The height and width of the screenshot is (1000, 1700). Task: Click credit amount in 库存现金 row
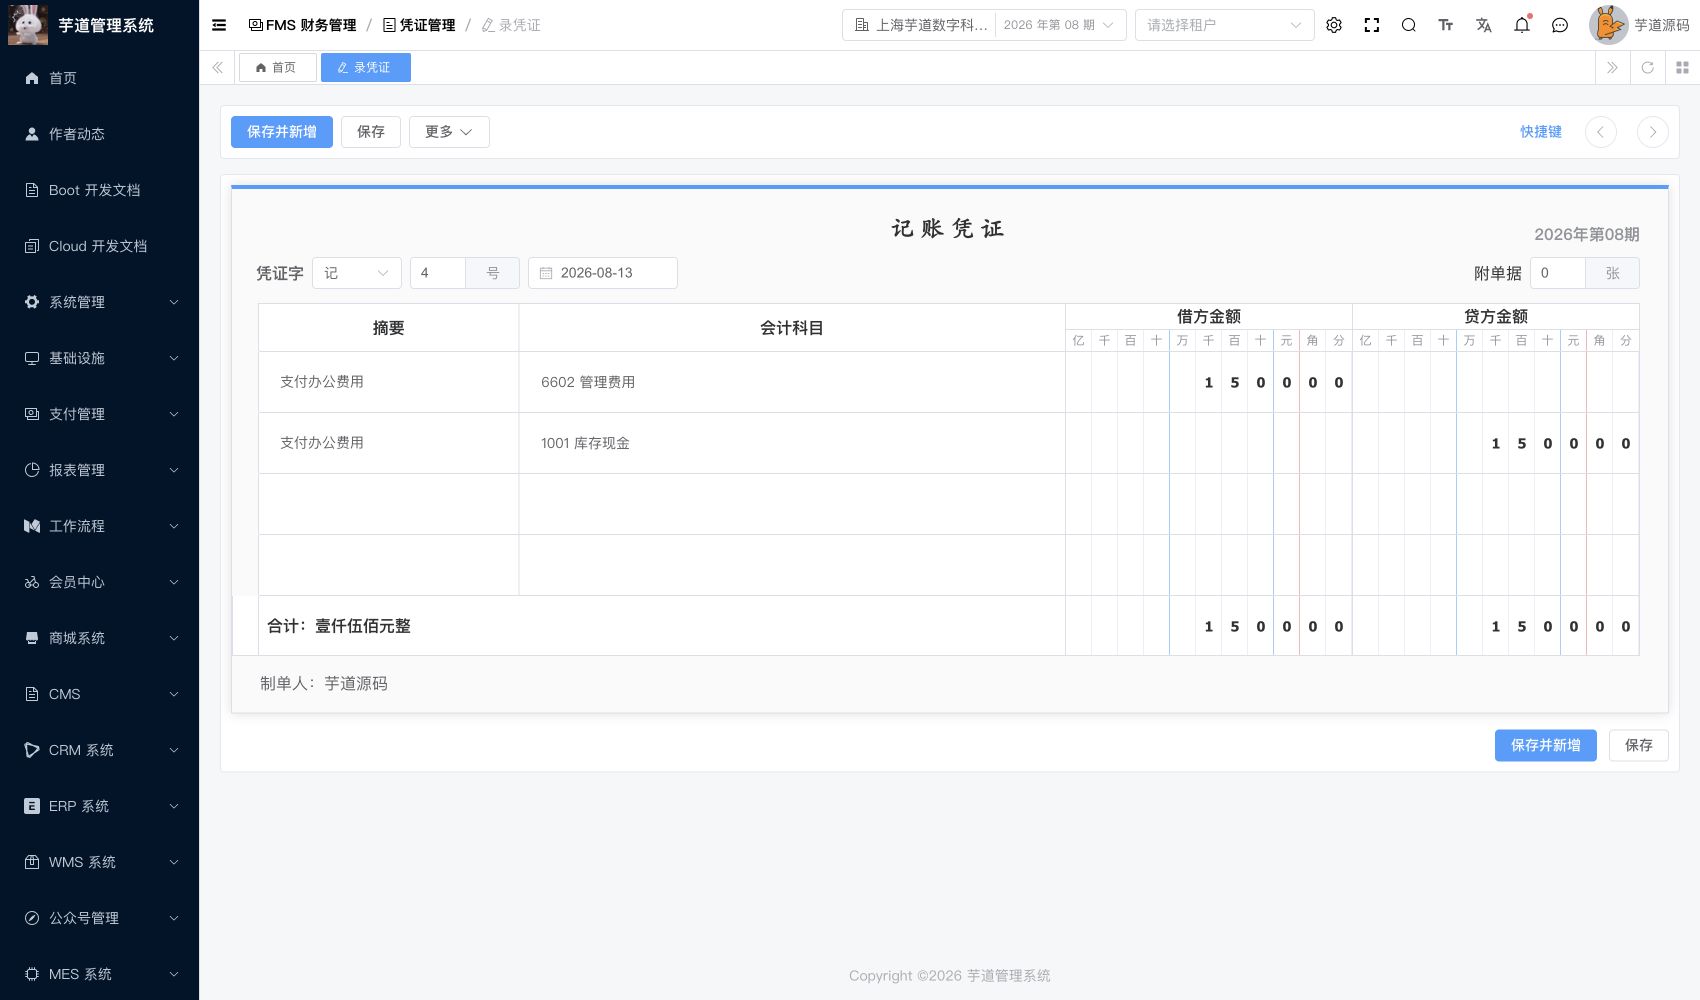(x=1496, y=443)
